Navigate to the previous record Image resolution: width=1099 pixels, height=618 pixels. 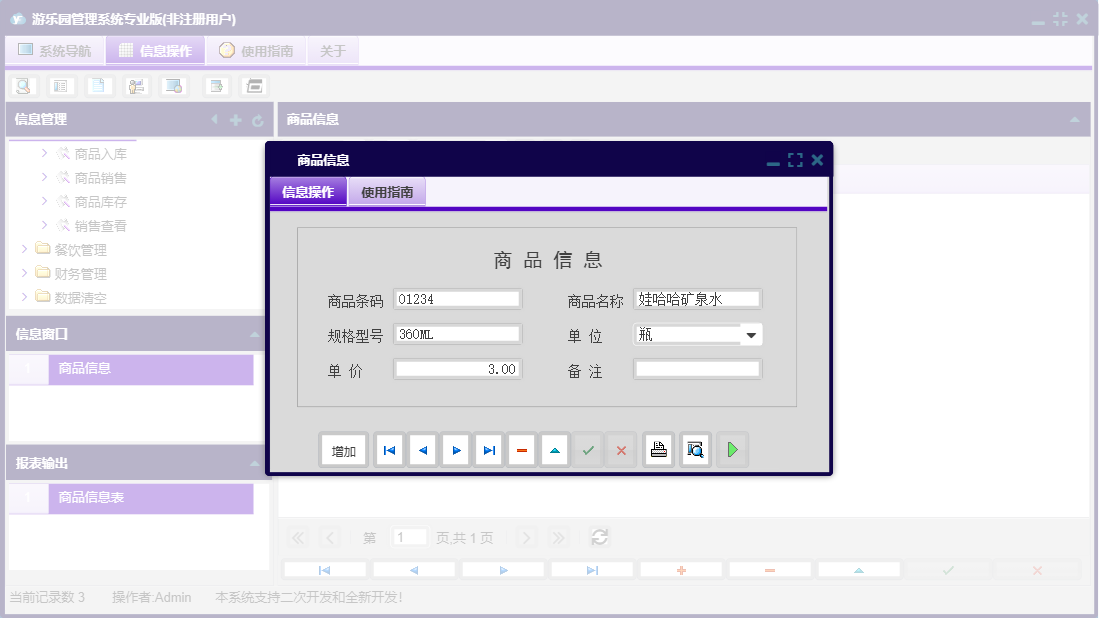(x=422, y=449)
